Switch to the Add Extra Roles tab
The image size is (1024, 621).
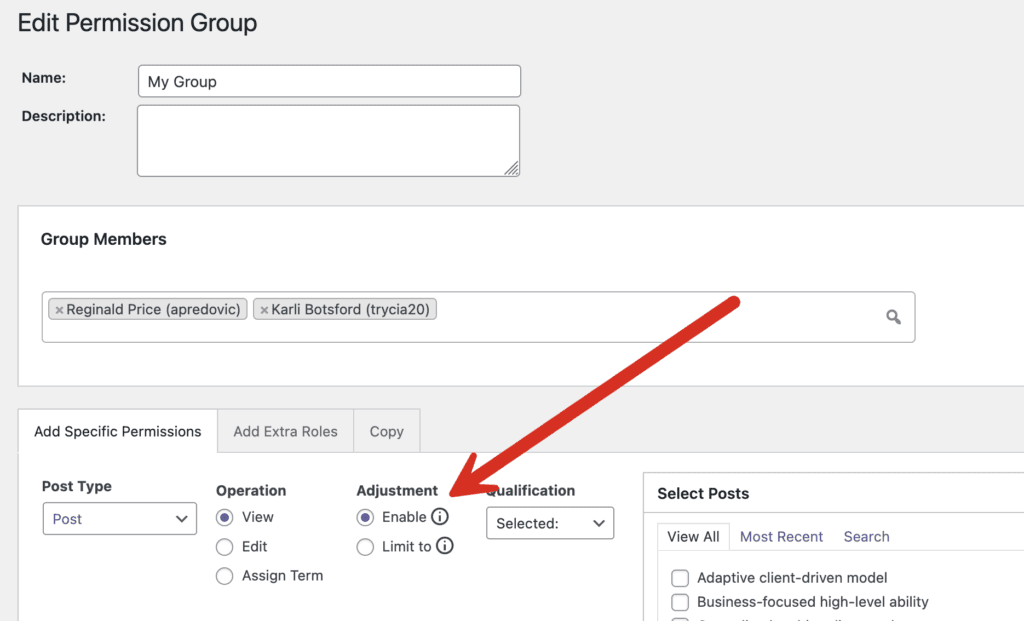(x=285, y=431)
